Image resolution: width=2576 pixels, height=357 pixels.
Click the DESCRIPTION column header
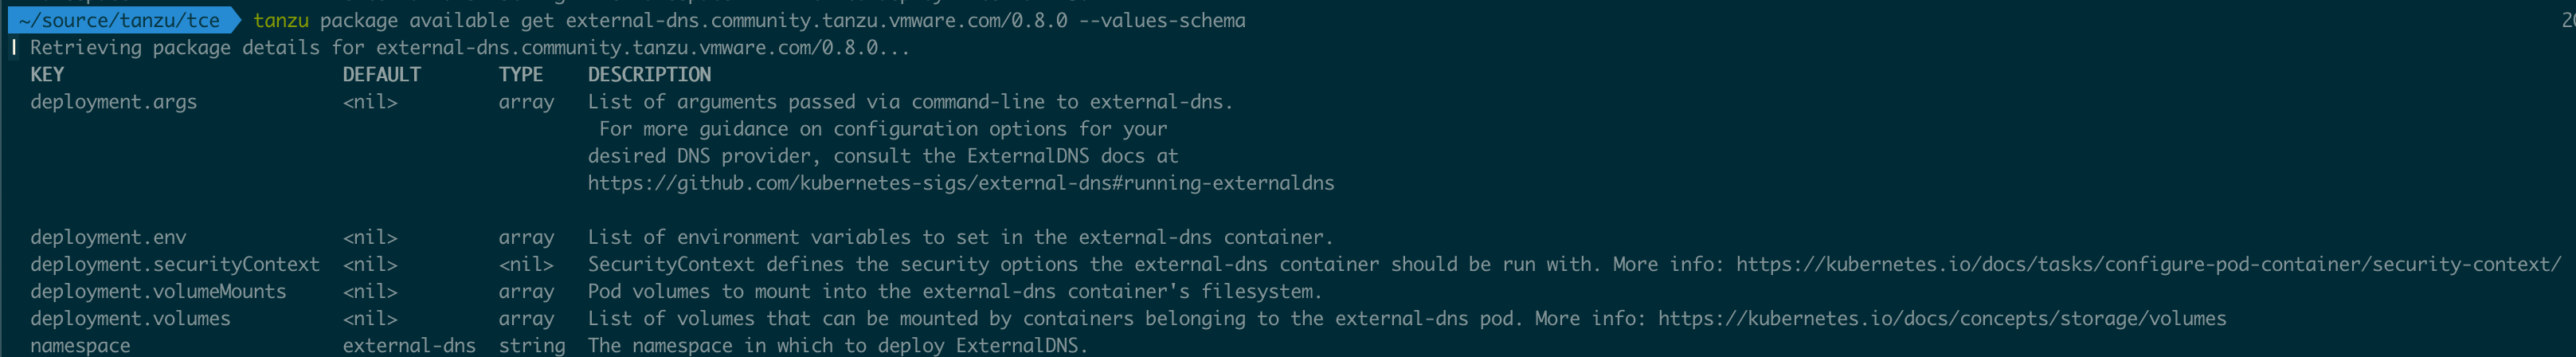pyautogui.click(x=649, y=74)
